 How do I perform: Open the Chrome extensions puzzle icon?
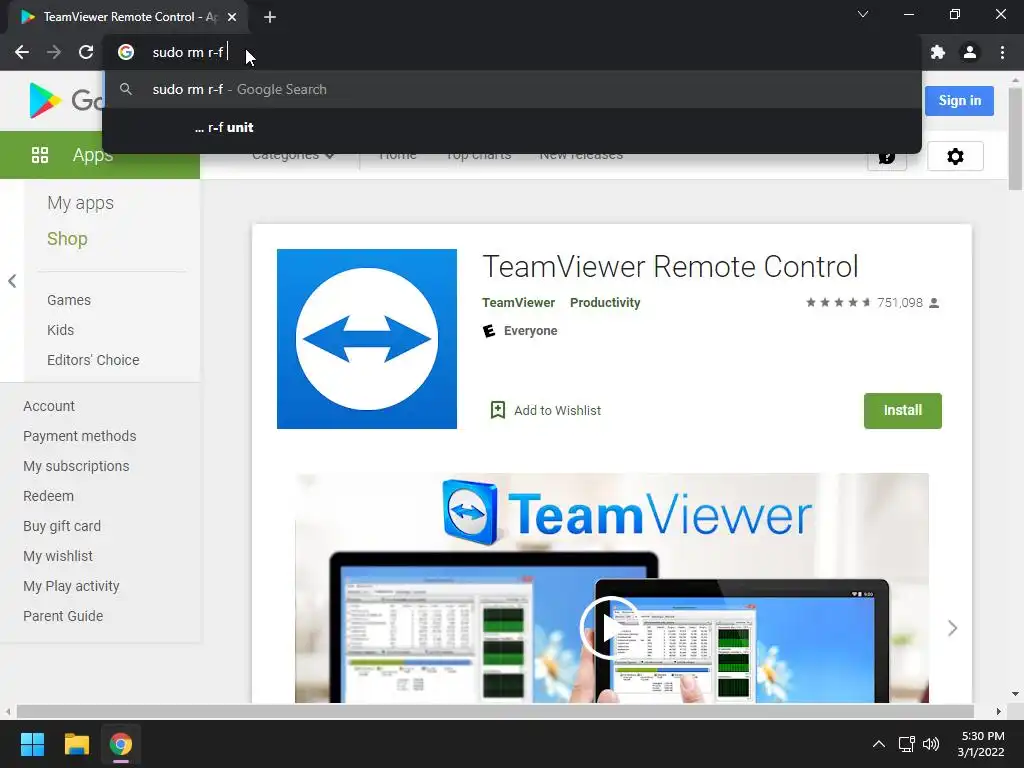point(938,52)
